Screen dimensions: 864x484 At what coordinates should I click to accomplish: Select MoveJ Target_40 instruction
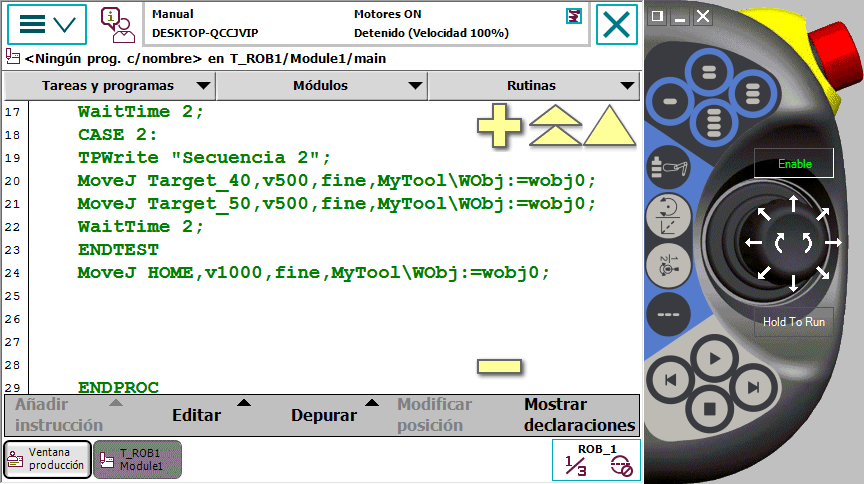coord(337,181)
